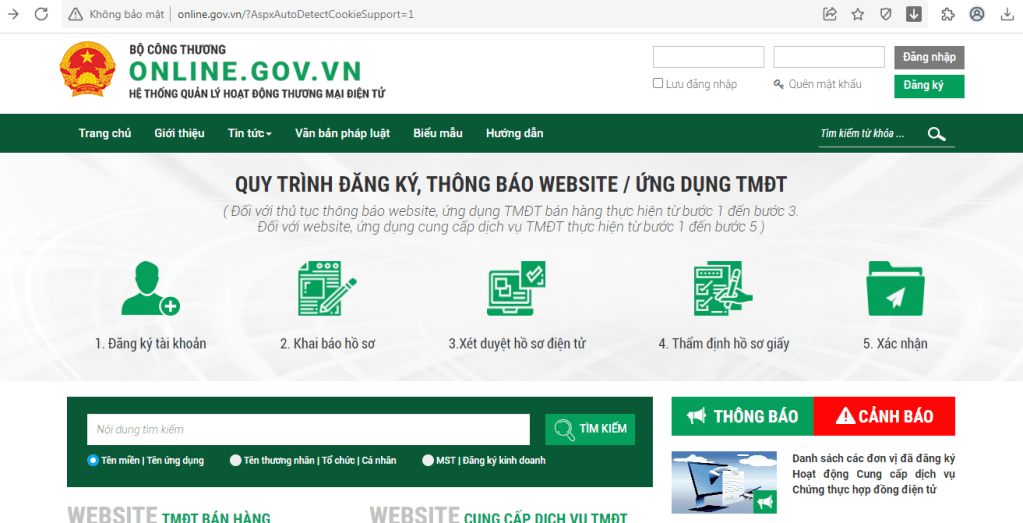Tick the Lưu đăng nhập checkbox
1023x523 pixels.
click(x=658, y=84)
